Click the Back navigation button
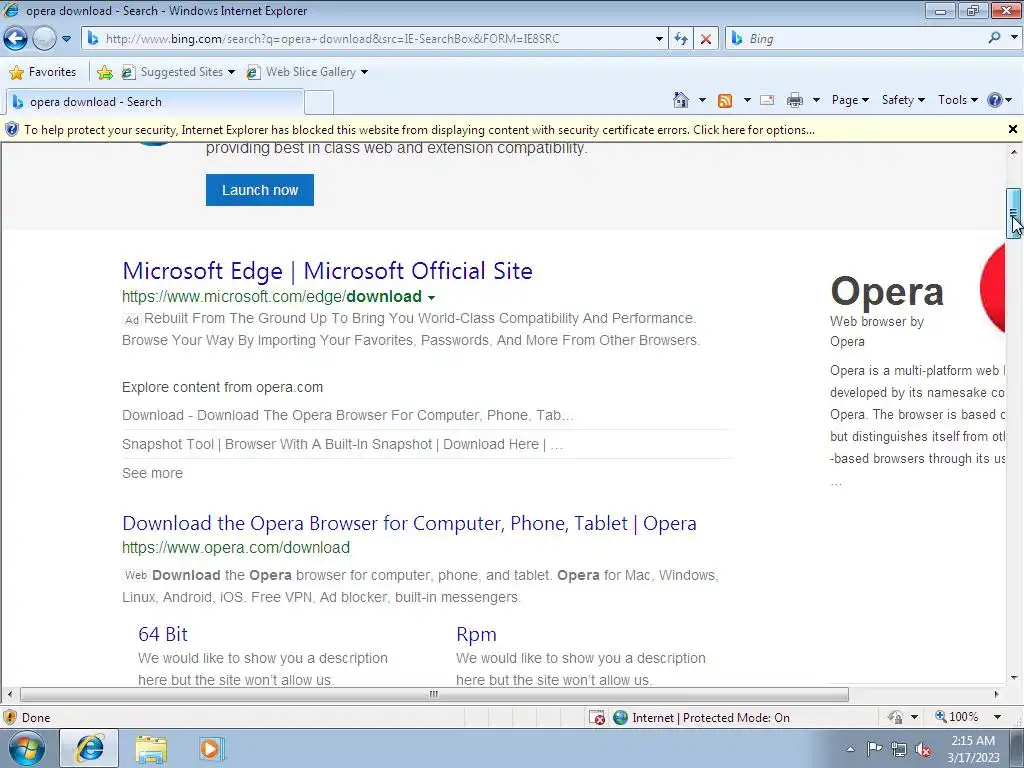Viewport: 1024px width, 768px height. [x=16, y=39]
